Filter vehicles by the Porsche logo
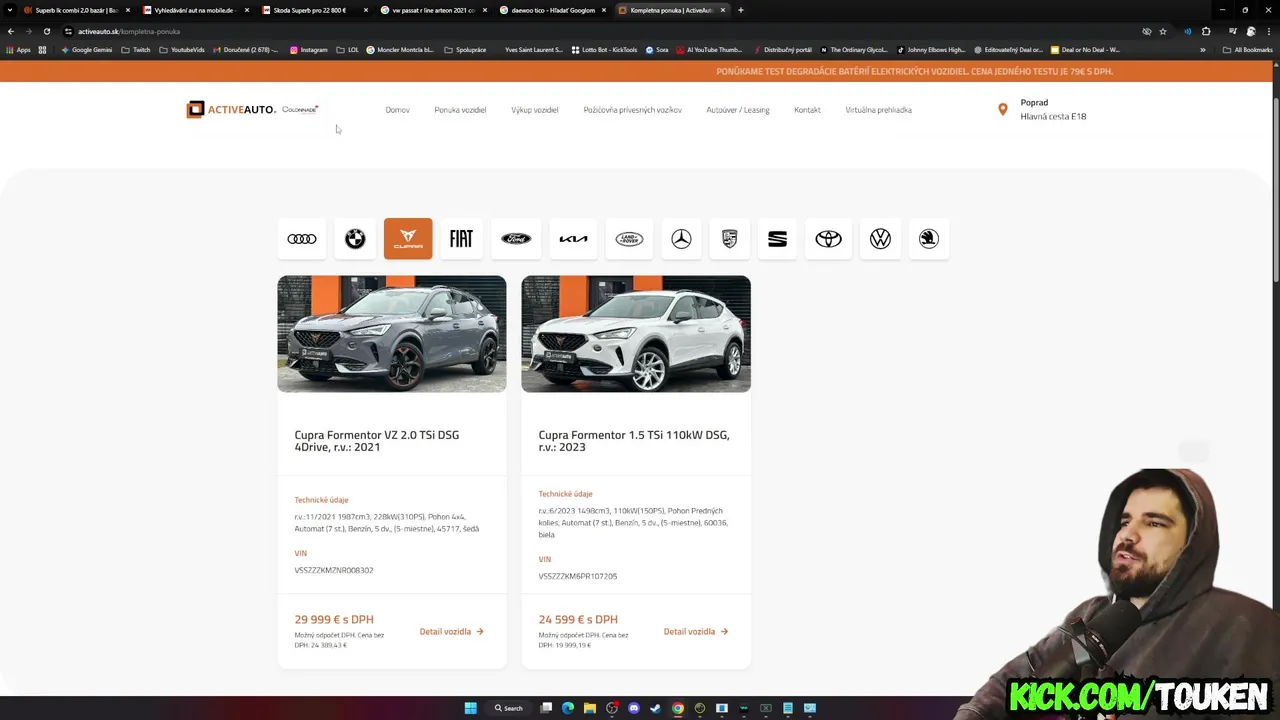Image resolution: width=1280 pixels, height=720 pixels. tap(730, 239)
